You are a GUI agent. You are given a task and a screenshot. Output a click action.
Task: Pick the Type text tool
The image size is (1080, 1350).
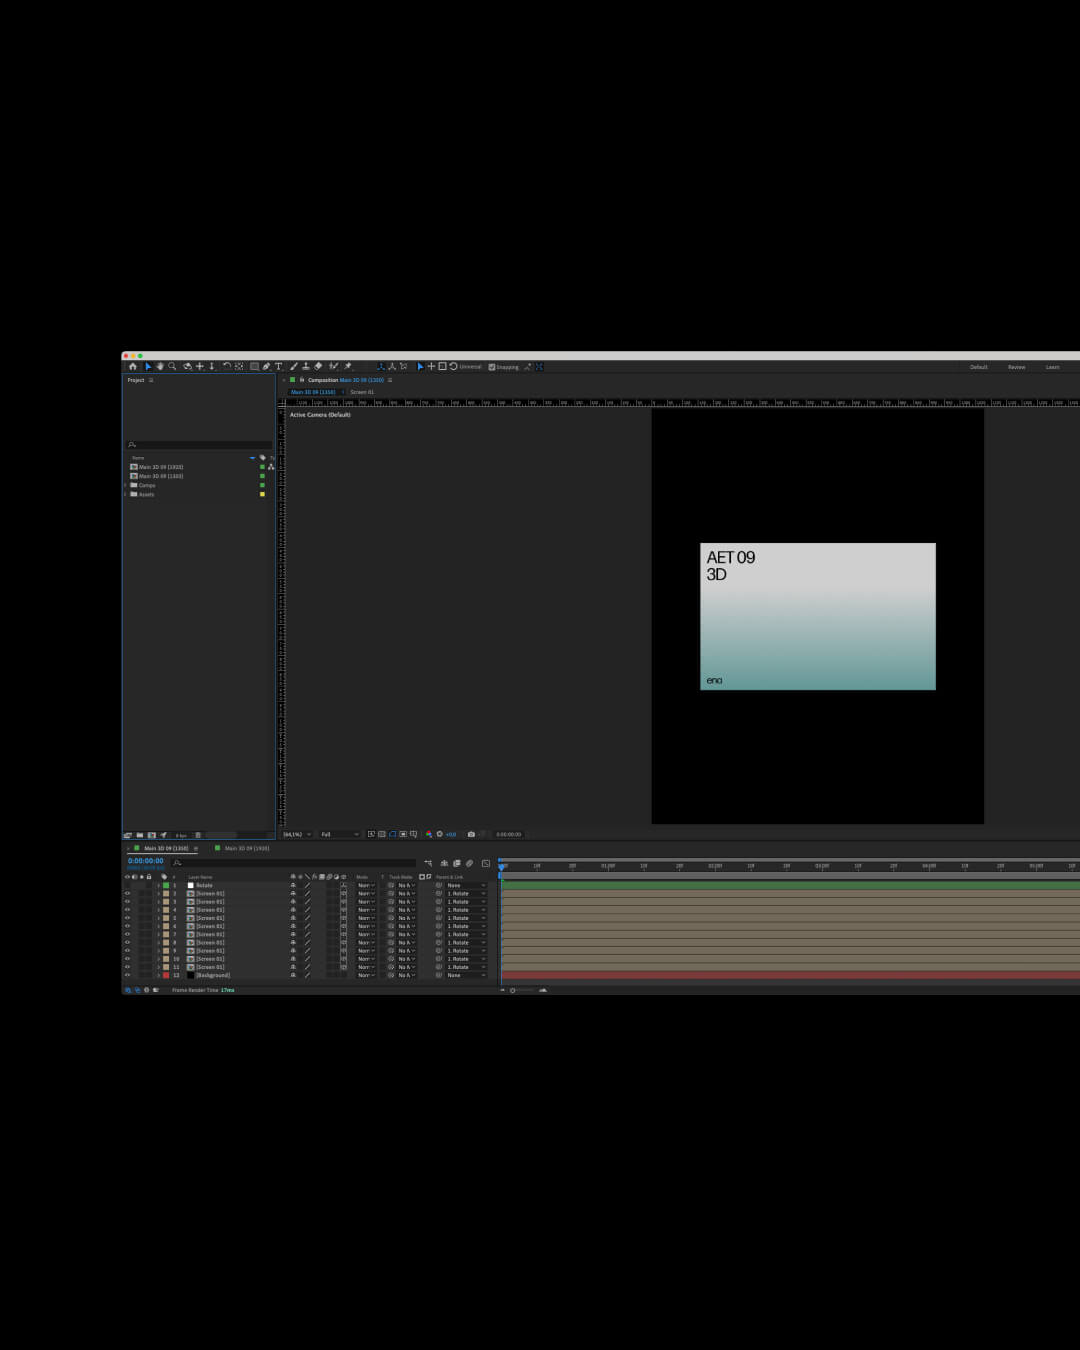pos(278,366)
